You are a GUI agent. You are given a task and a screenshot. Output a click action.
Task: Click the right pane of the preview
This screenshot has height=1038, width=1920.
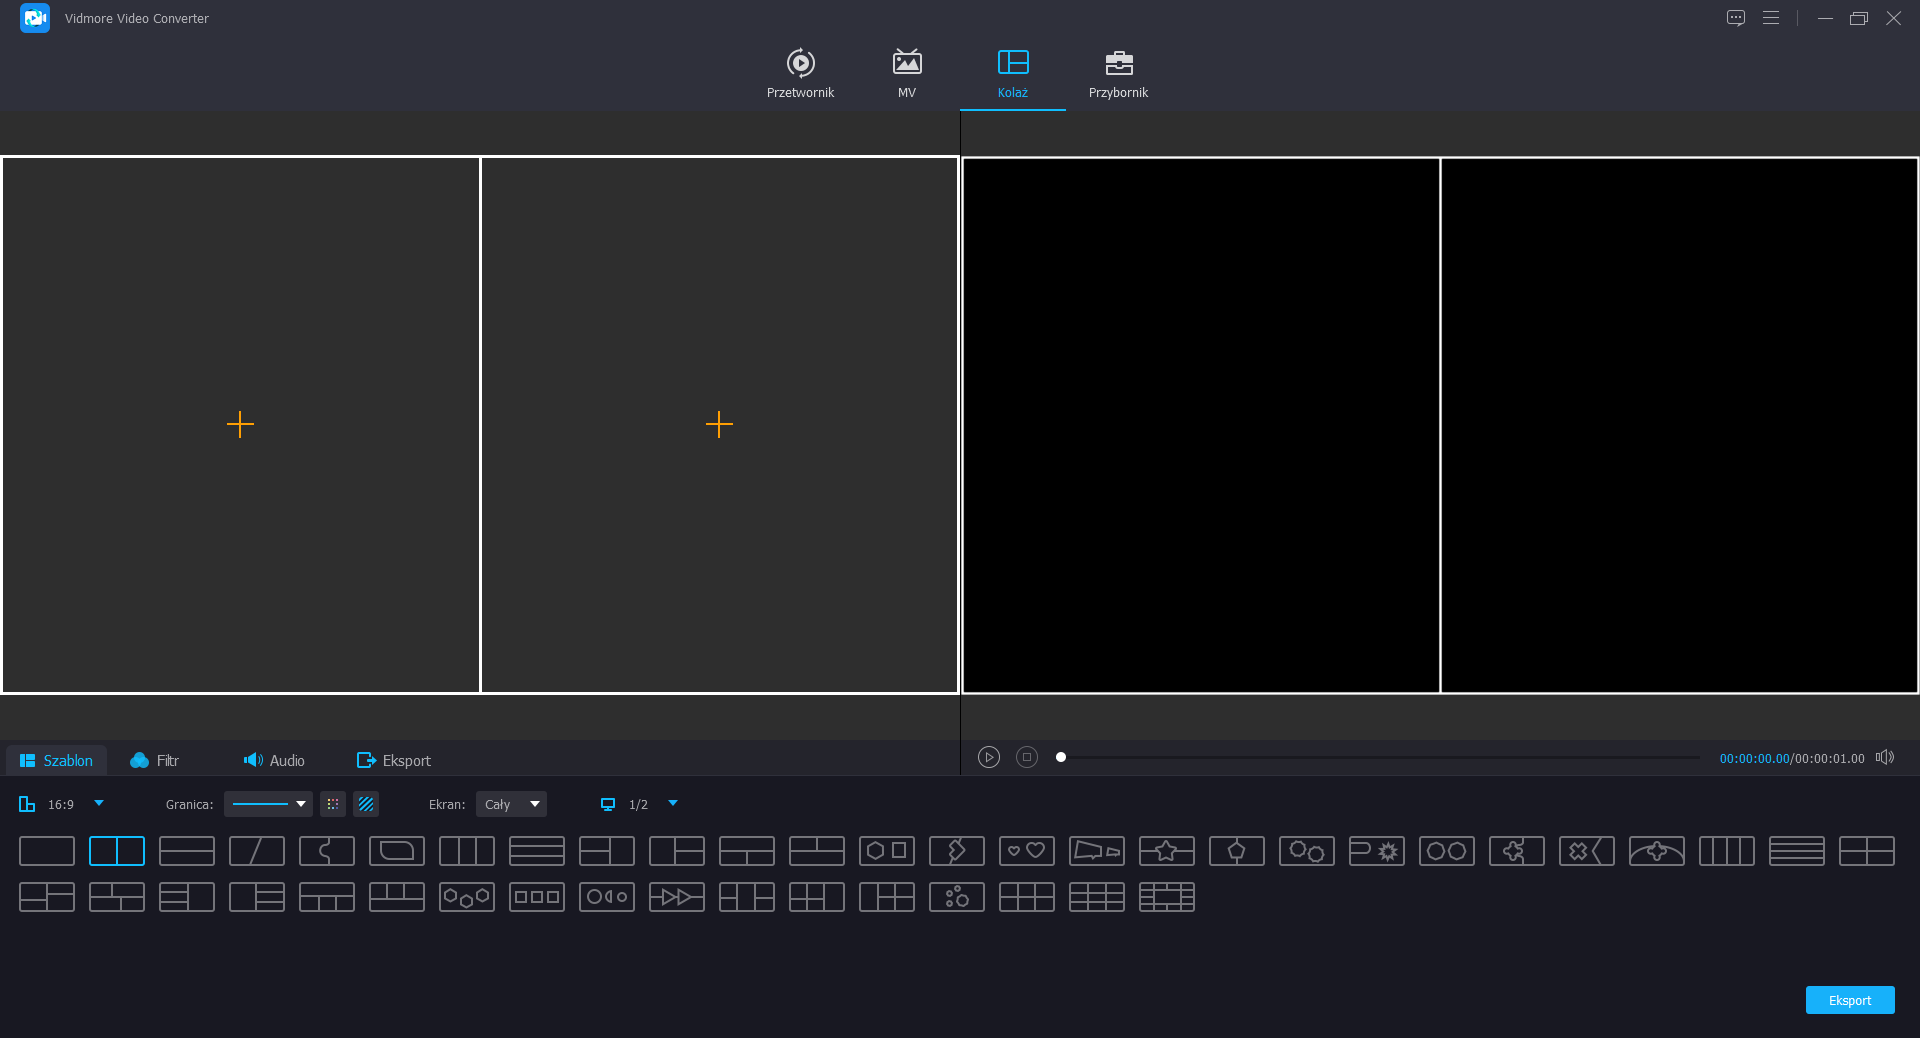(x=1679, y=425)
